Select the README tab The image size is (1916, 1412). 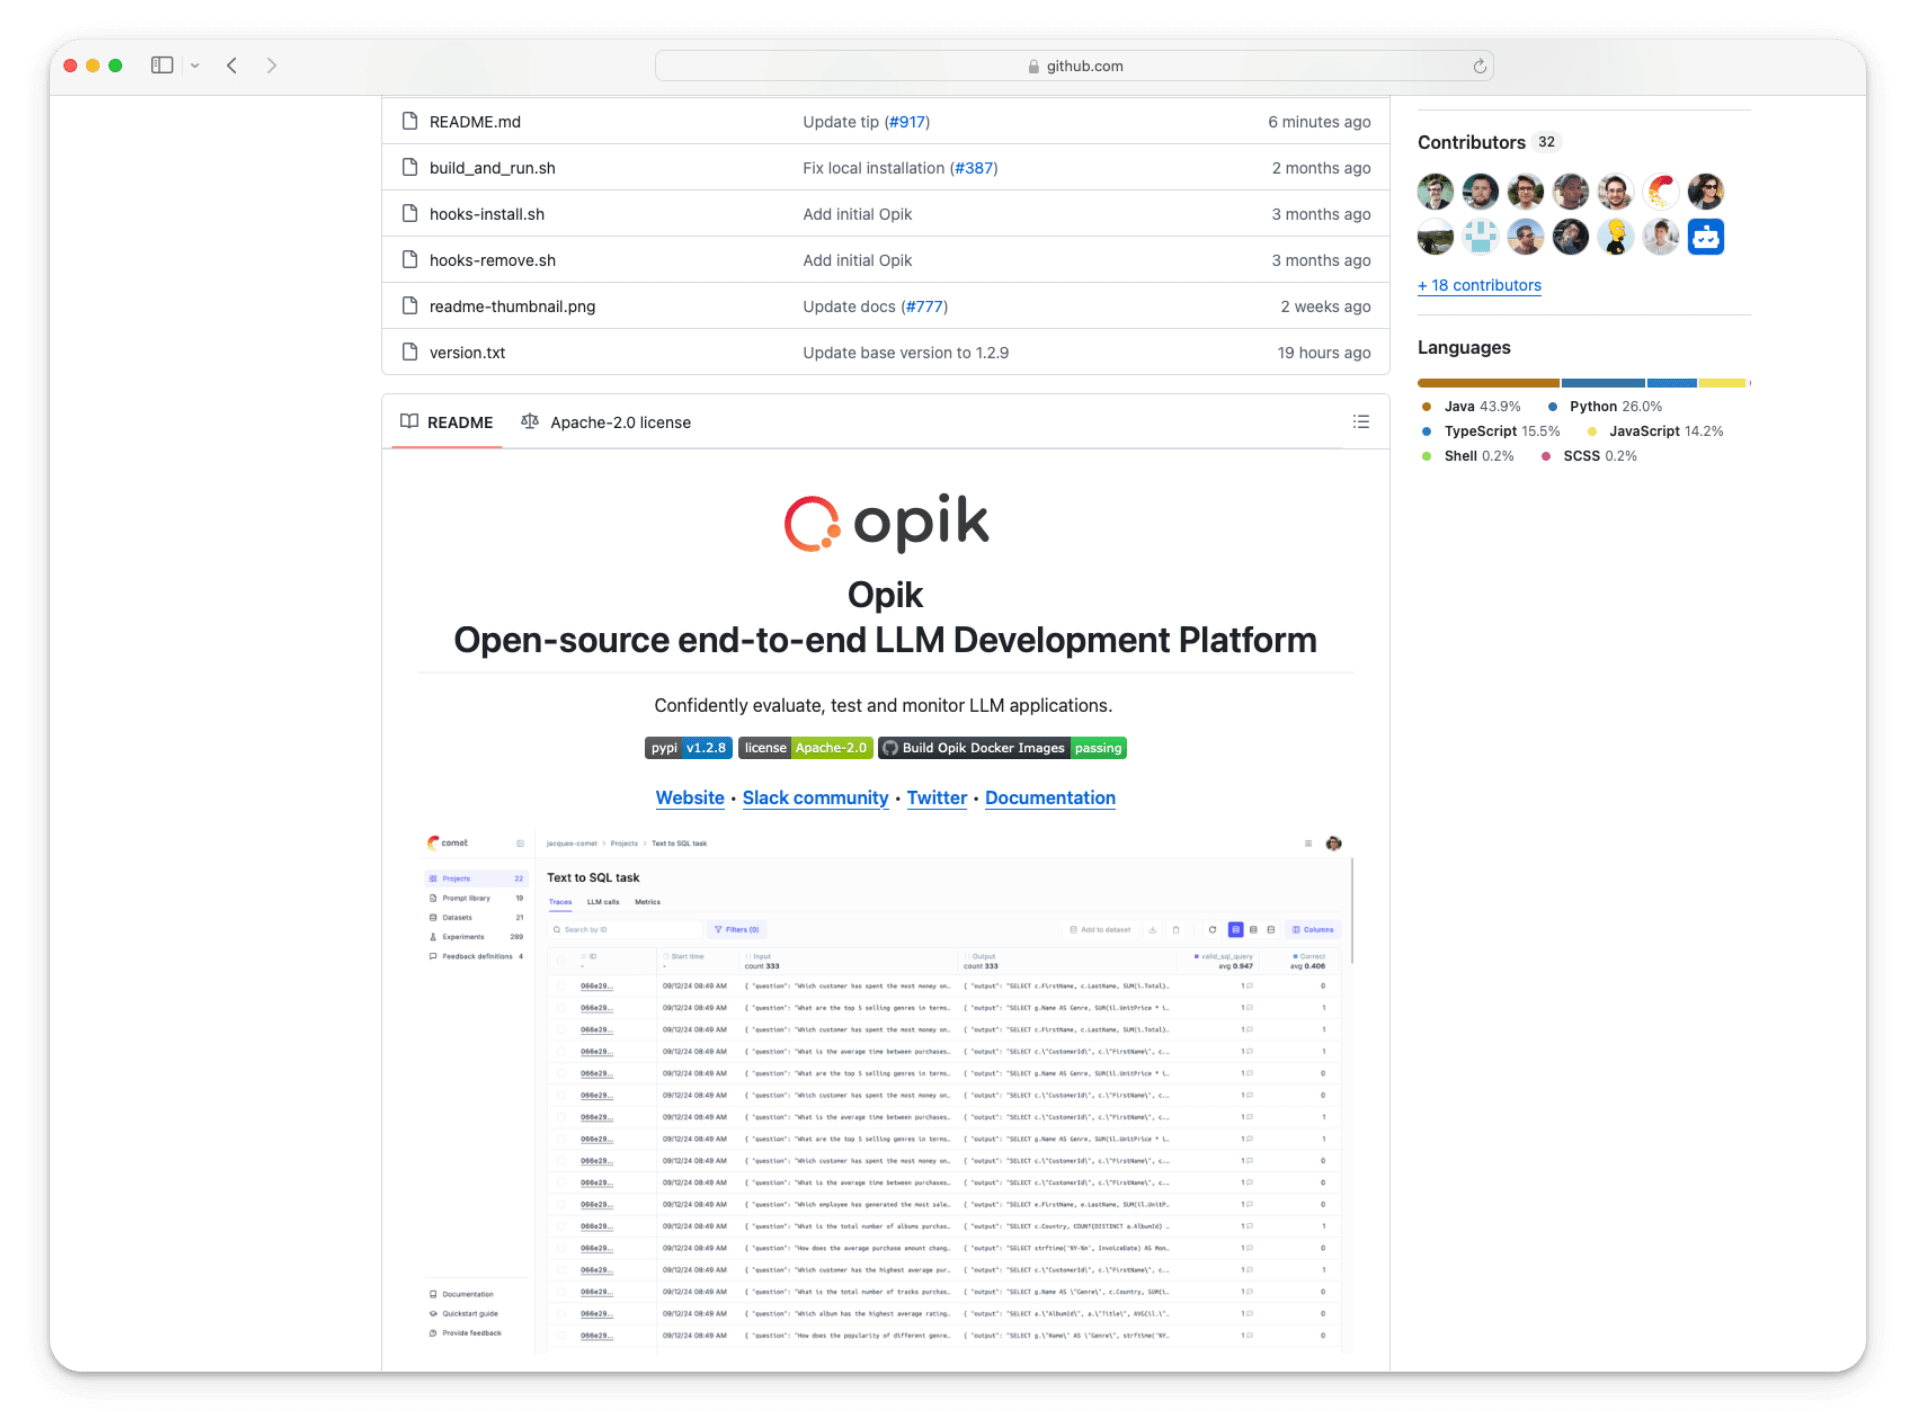click(x=447, y=422)
